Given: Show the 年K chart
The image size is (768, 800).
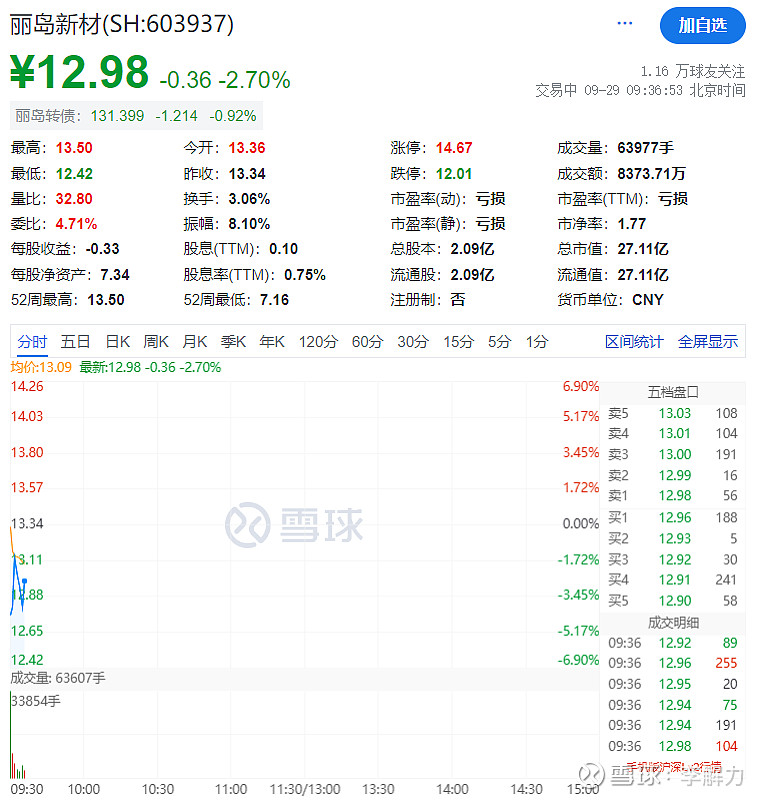Looking at the screenshot, I should click(272, 342).
